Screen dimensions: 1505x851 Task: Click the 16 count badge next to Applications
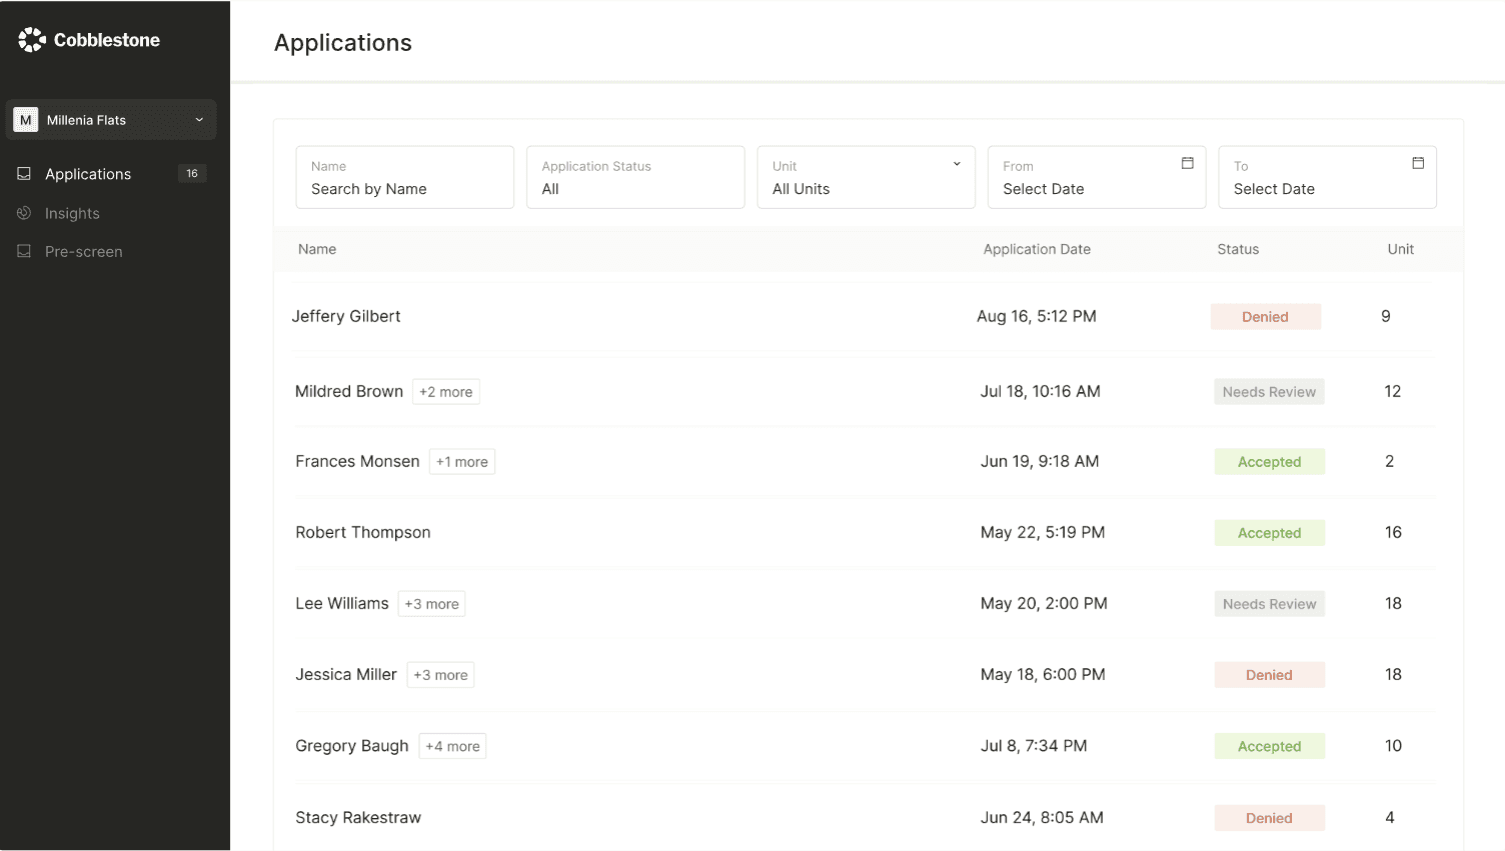(192, 174)
